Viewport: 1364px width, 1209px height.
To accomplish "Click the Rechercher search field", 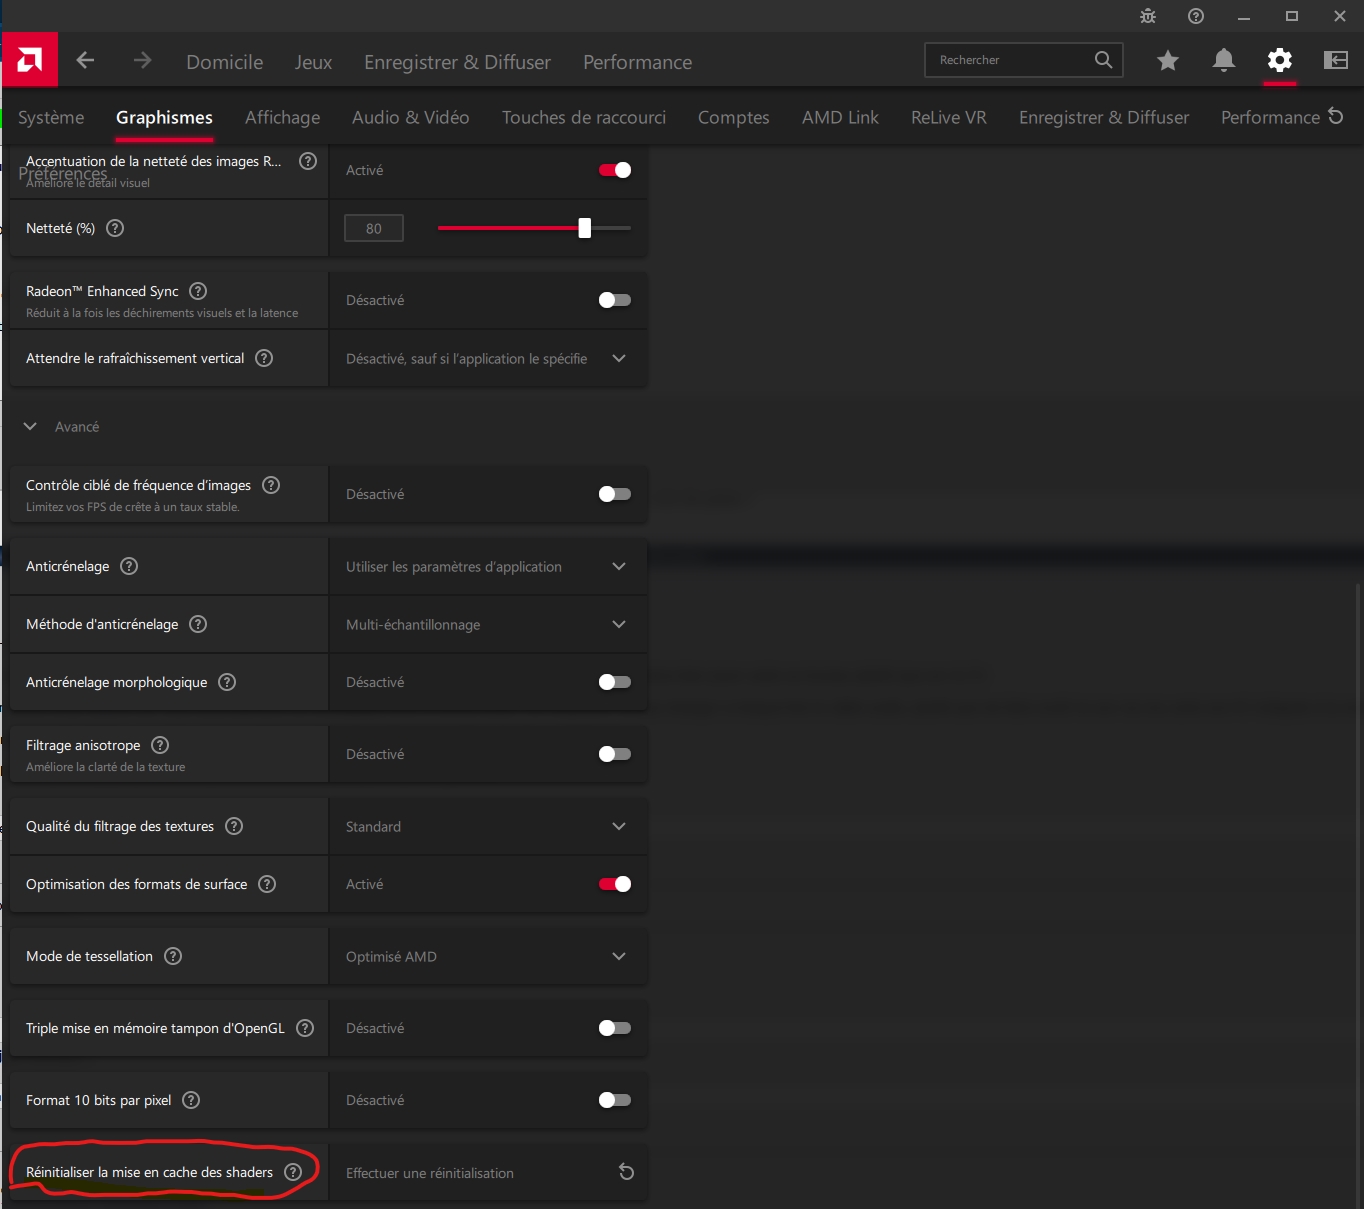I will [1010, 60].
